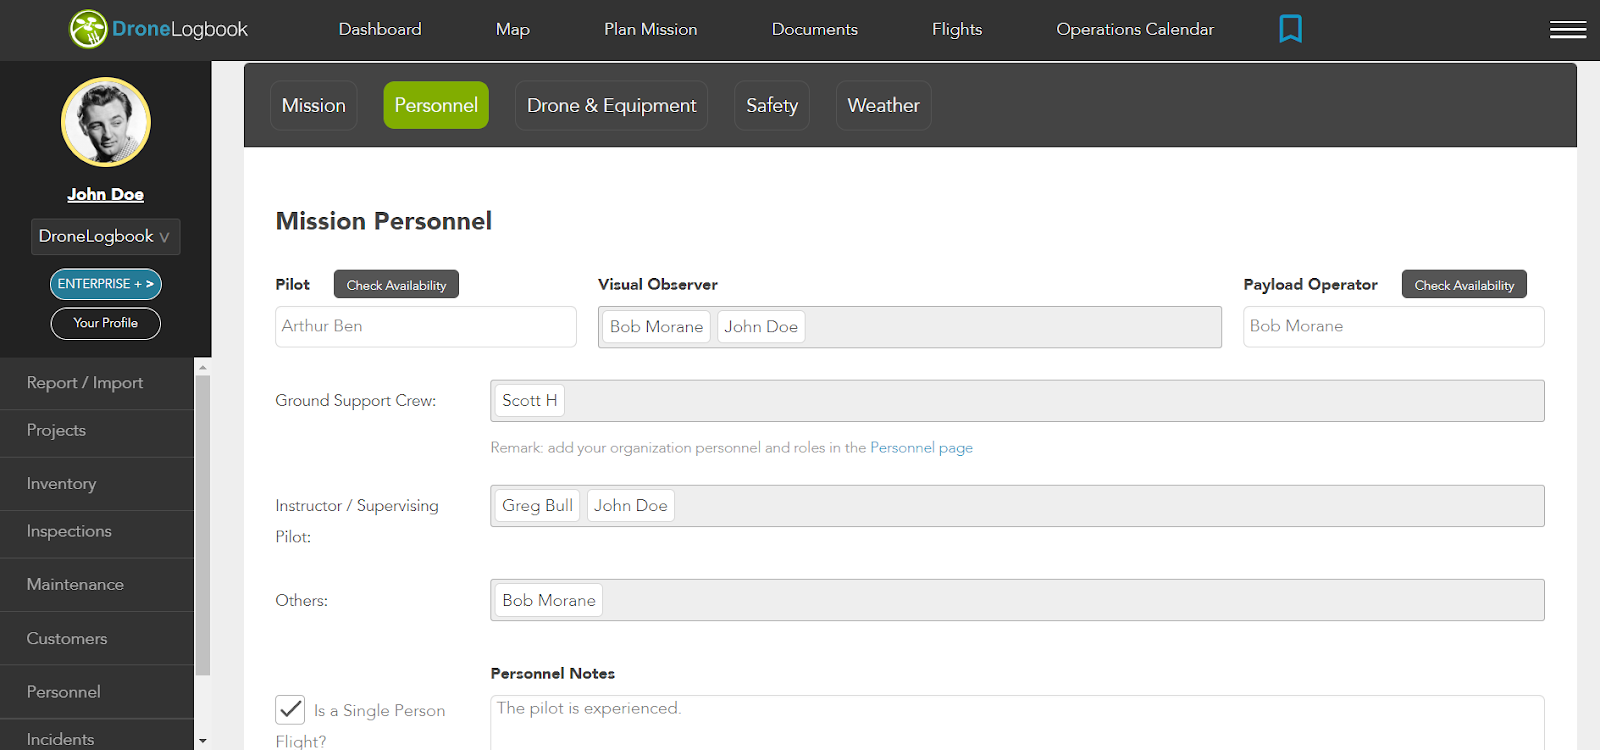
Task: Click the DroneLogbook logo icon
Action: click(88, 29)
